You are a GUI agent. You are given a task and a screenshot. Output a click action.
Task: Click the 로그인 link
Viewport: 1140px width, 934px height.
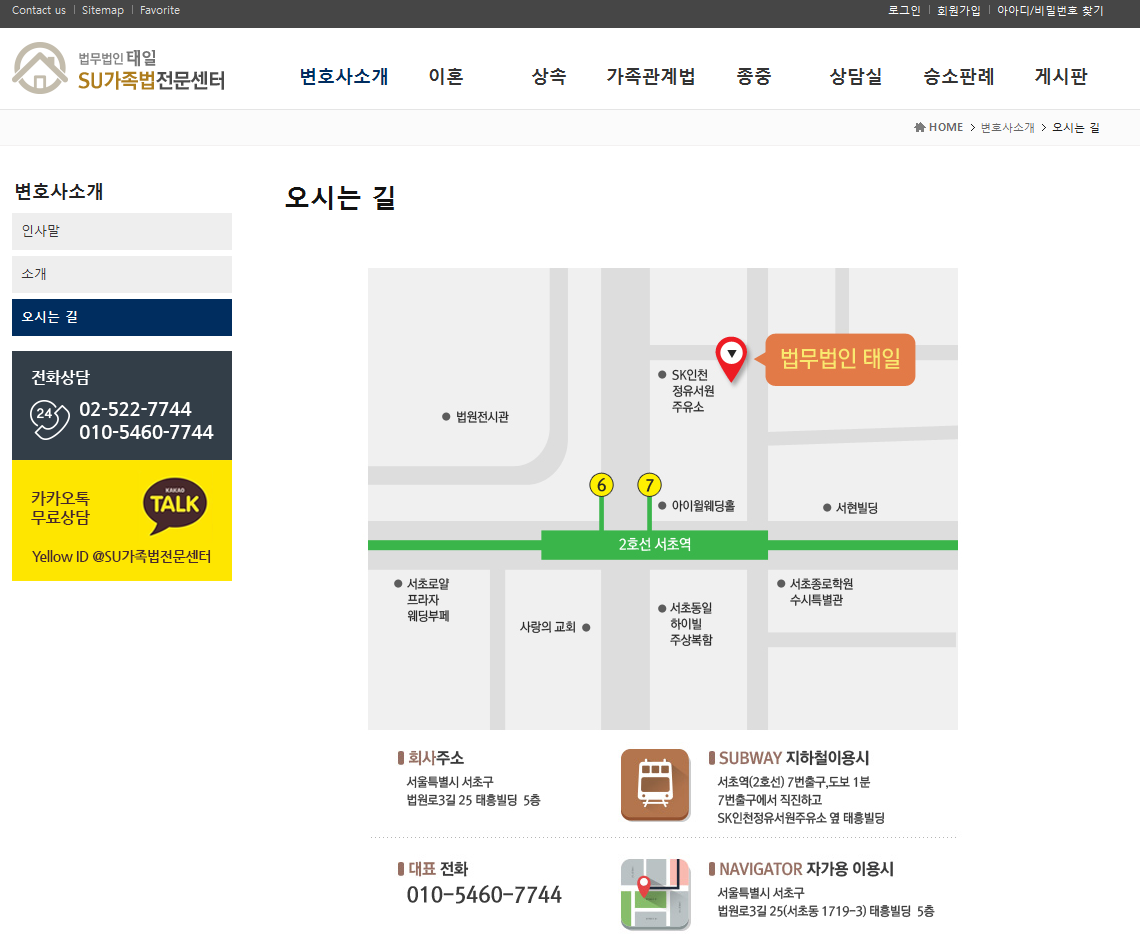(904, 10)
